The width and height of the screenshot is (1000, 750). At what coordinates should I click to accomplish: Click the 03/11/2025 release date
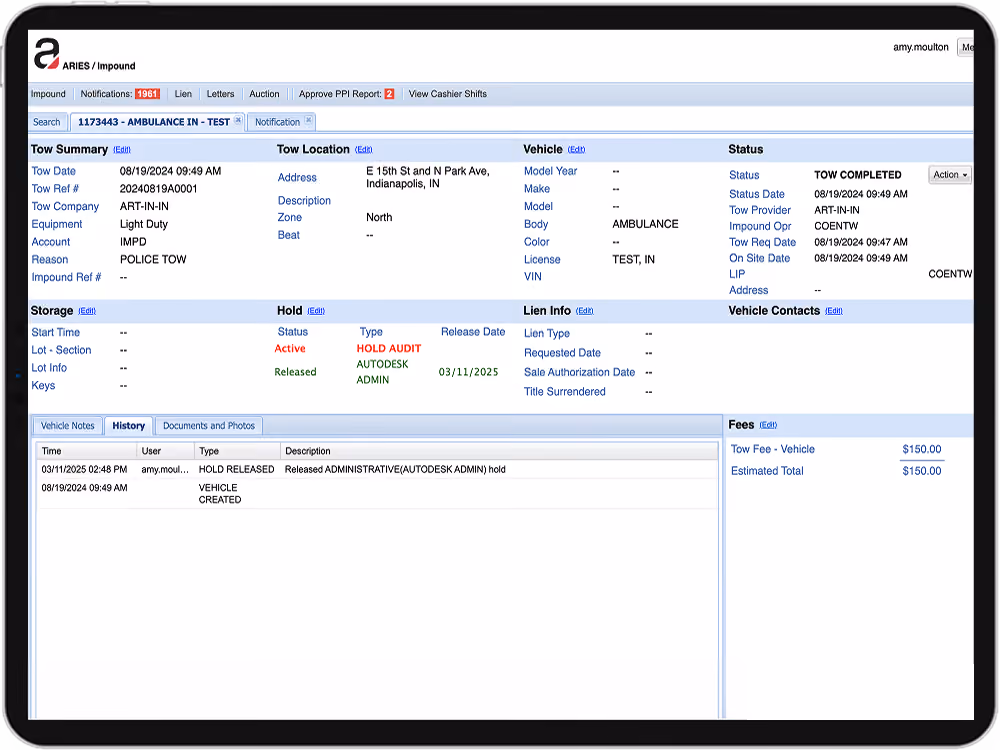pyautogui.click(x=469, y=372)
